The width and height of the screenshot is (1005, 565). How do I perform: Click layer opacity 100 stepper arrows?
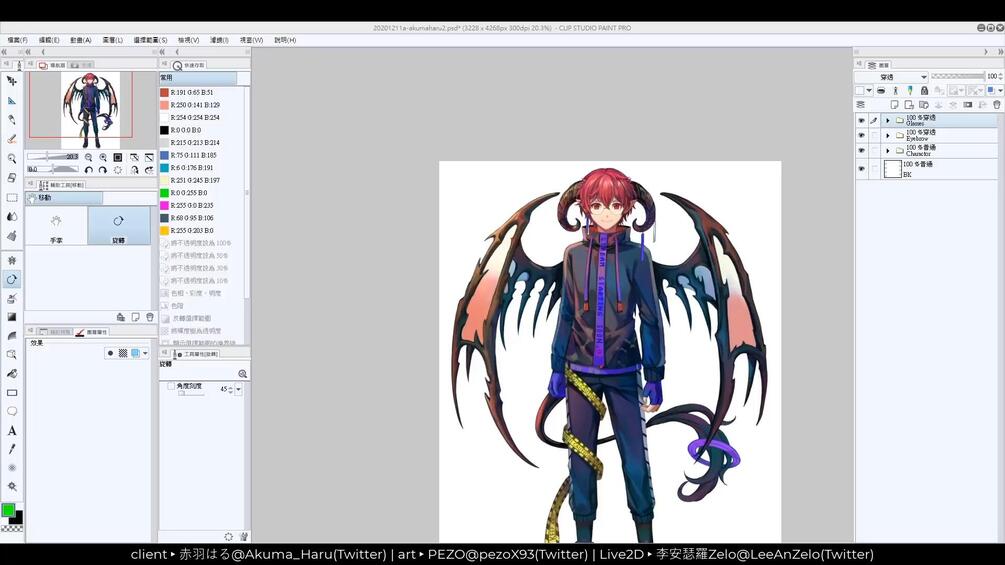click(x=1001, y=76)
